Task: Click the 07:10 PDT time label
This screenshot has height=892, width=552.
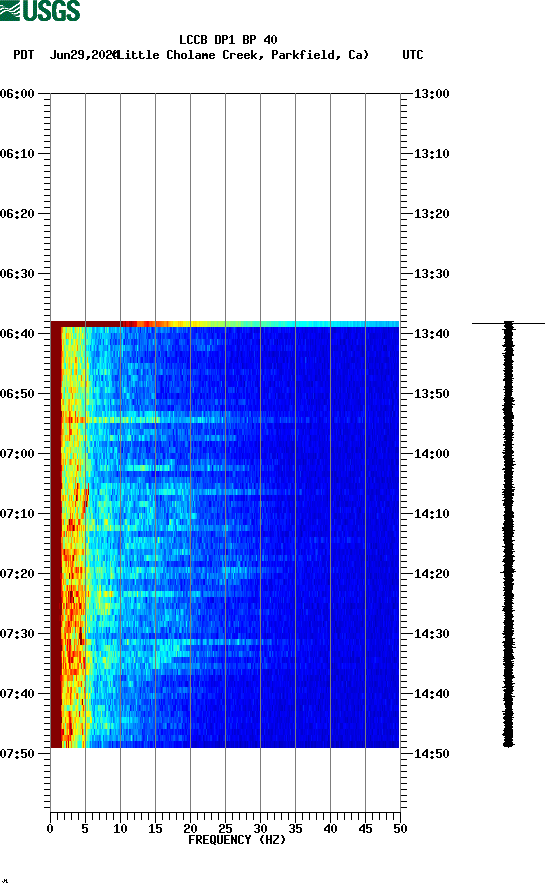Action: [17, 514]
